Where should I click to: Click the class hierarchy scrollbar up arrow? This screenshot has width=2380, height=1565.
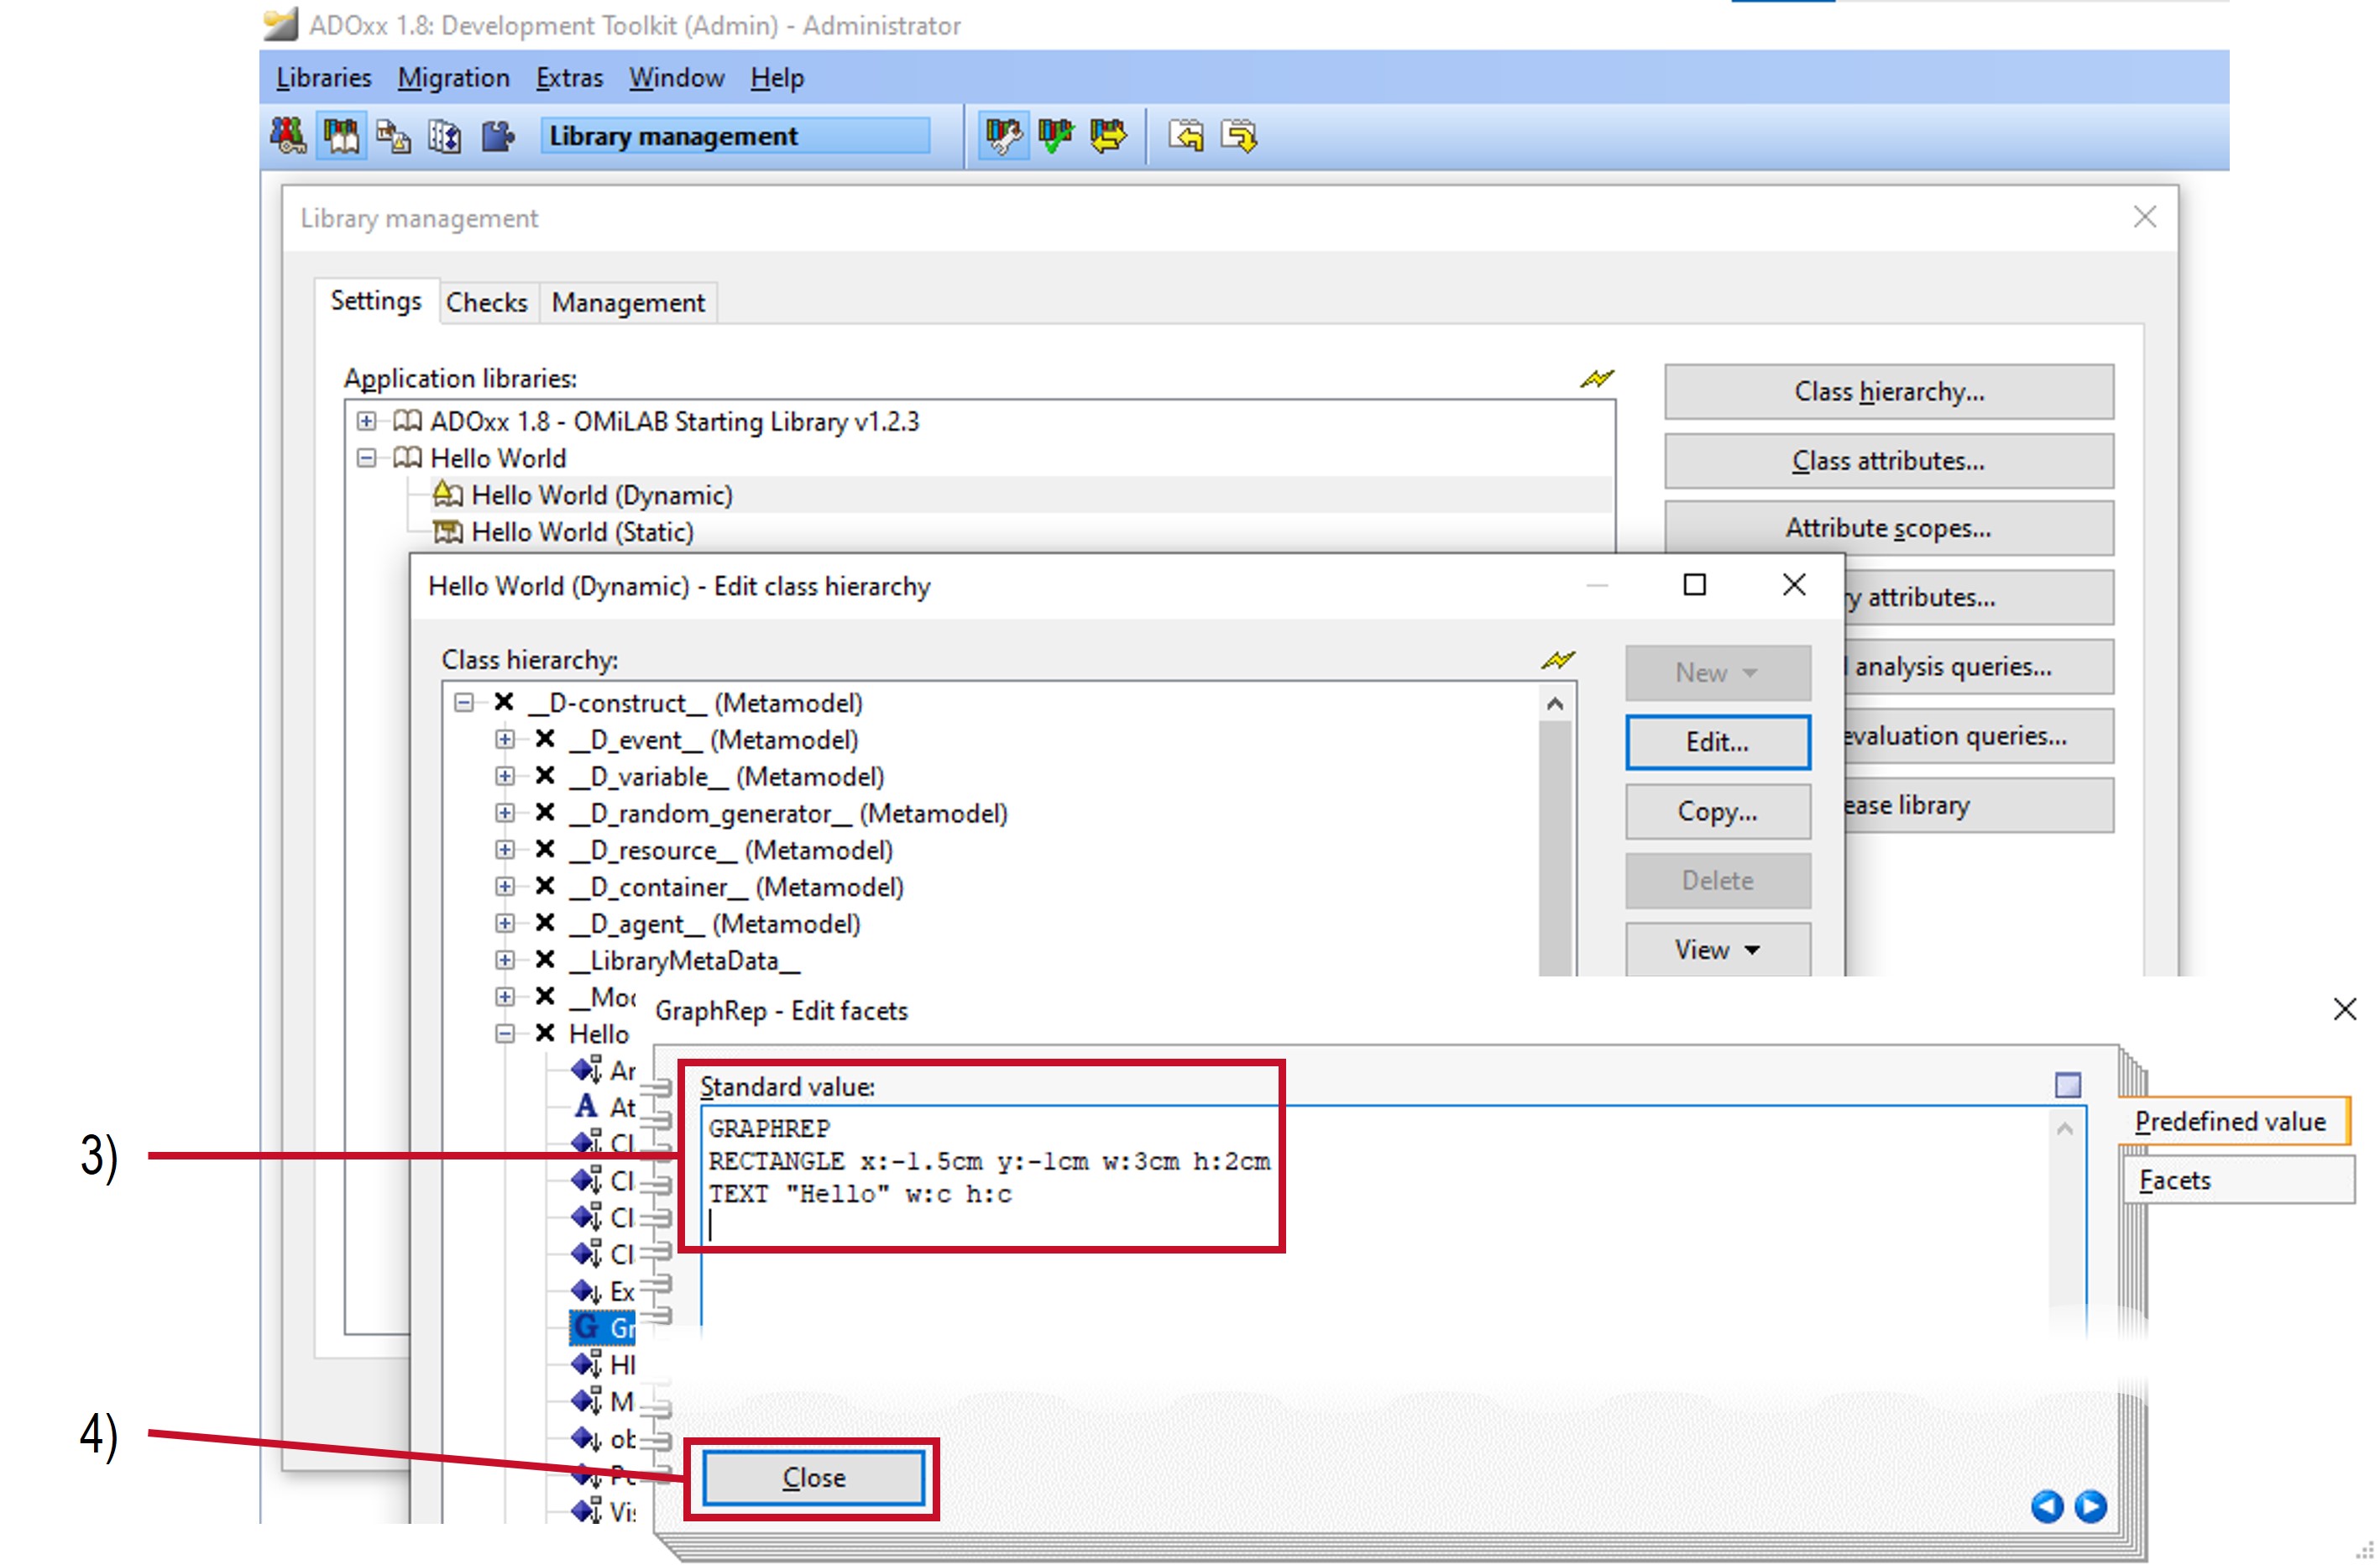(x=1554, y=704)
